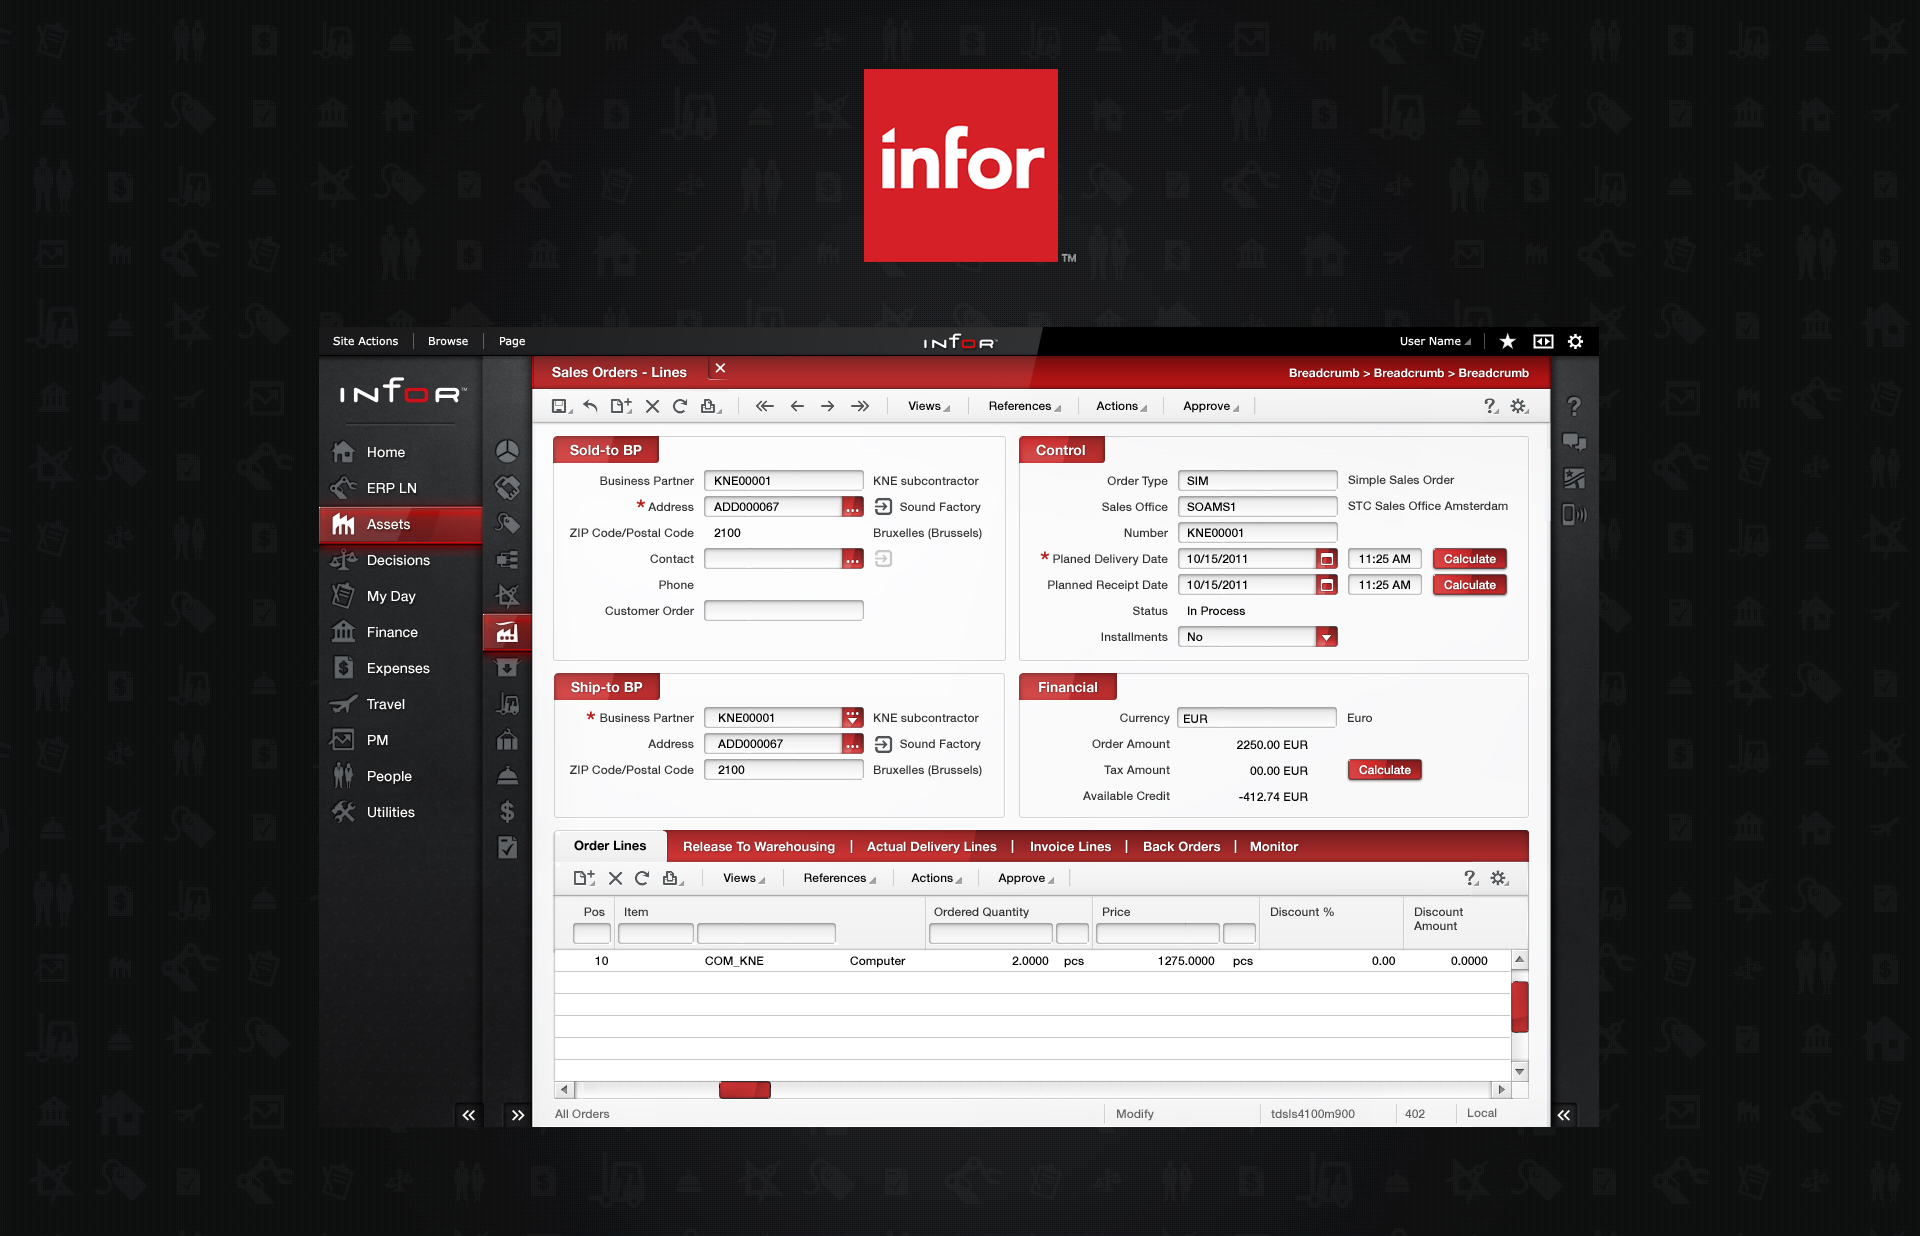The width and height of the screenshot is (1920, 1236).
Task: Click the Customer Order input field
Action: [783, 611]
